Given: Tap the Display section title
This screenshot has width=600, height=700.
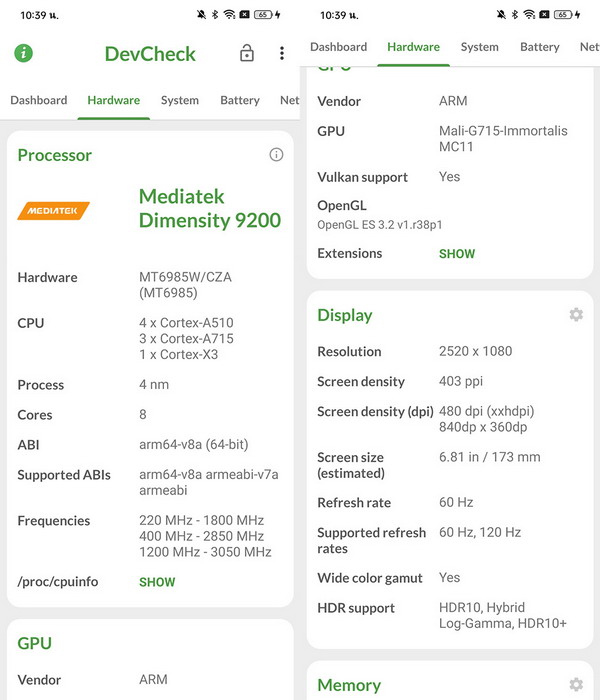Looking at the screenshot, I should tap(345, 315).
